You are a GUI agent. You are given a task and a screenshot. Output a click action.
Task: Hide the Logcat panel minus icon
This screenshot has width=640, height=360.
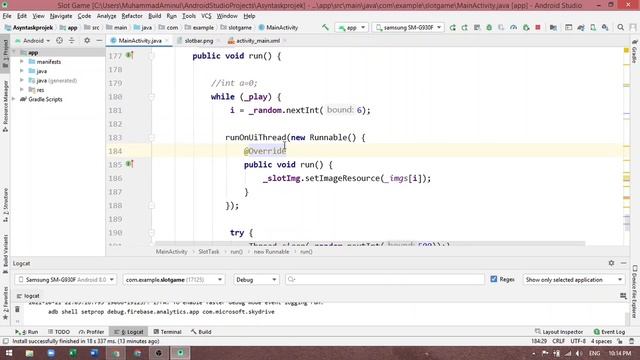click(x=624, y=263)
